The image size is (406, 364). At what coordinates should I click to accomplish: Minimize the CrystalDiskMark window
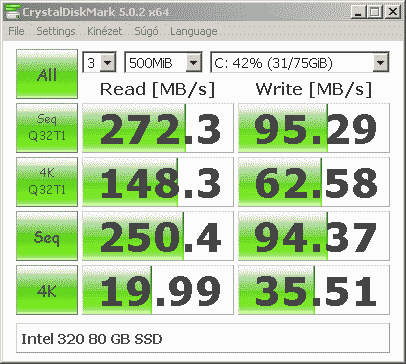[358, 12]
